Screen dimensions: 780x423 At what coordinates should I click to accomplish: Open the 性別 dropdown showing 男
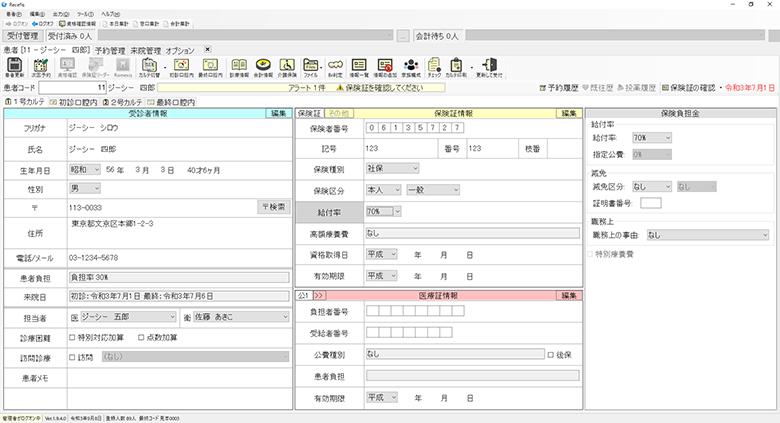point(85,189)
